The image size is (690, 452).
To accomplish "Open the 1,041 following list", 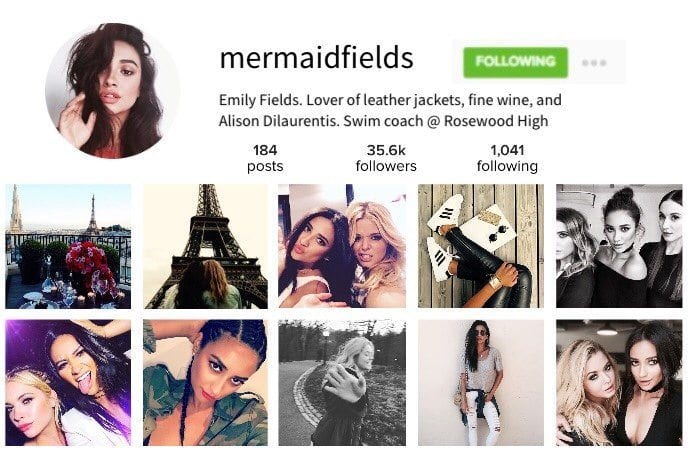I will [x=507, y=158].
